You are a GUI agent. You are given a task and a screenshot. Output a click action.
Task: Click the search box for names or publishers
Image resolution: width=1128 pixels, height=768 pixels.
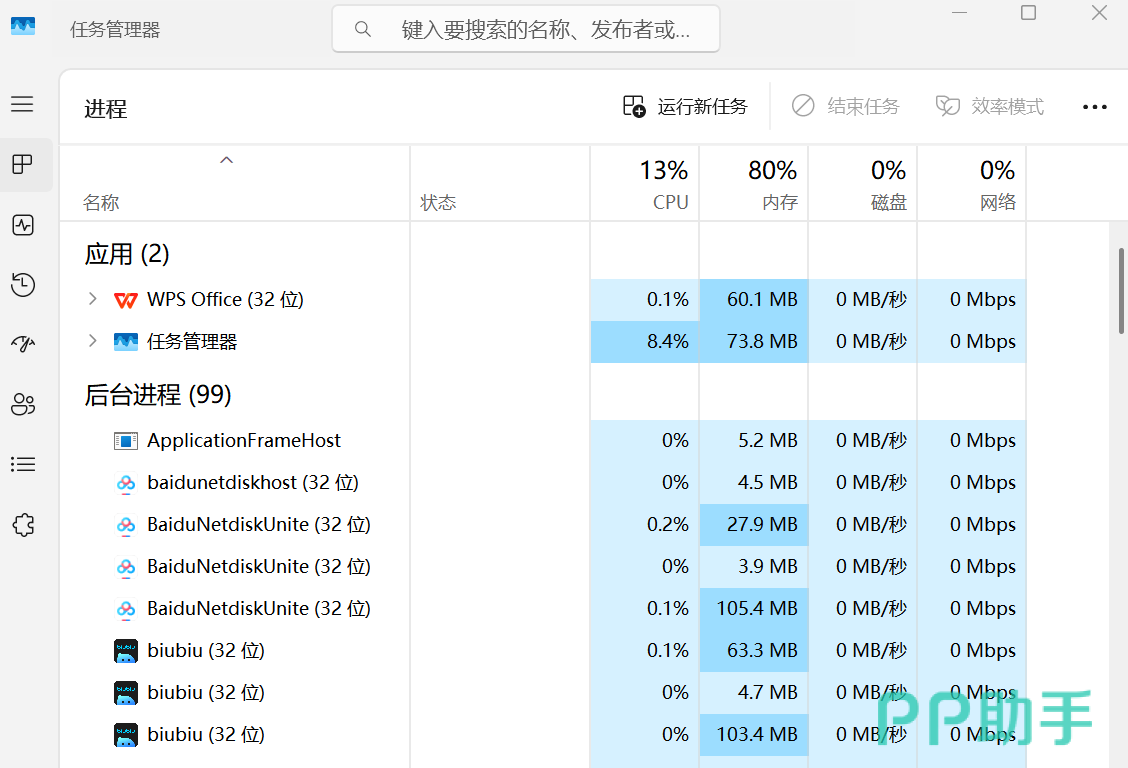(x=526, y=29)
